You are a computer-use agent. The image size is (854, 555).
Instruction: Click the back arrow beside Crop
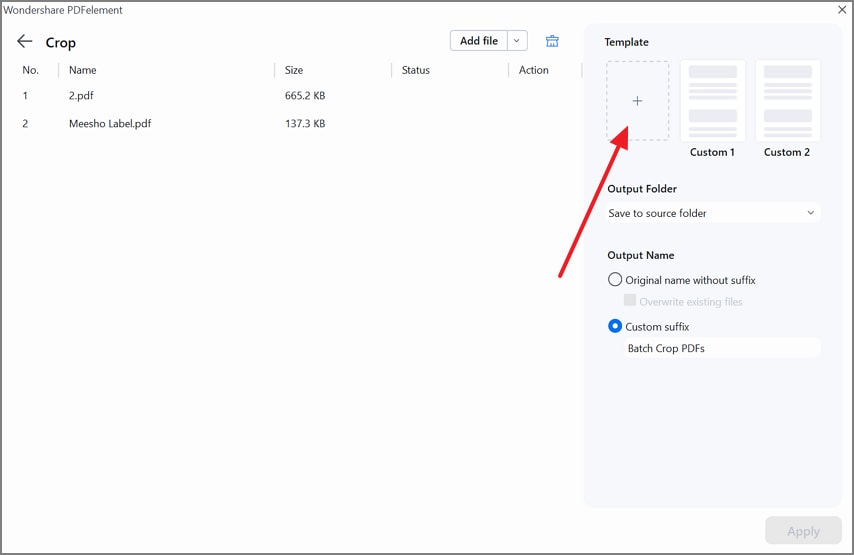[25, 42]
